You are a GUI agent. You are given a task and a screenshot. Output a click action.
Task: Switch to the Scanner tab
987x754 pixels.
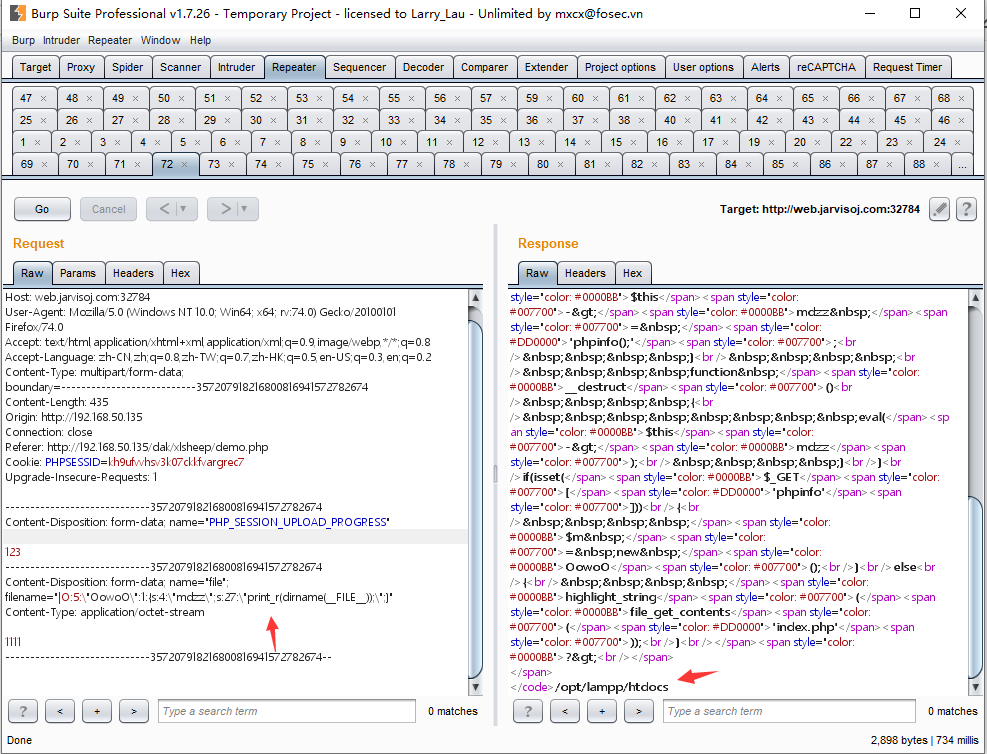pos(180,67)
